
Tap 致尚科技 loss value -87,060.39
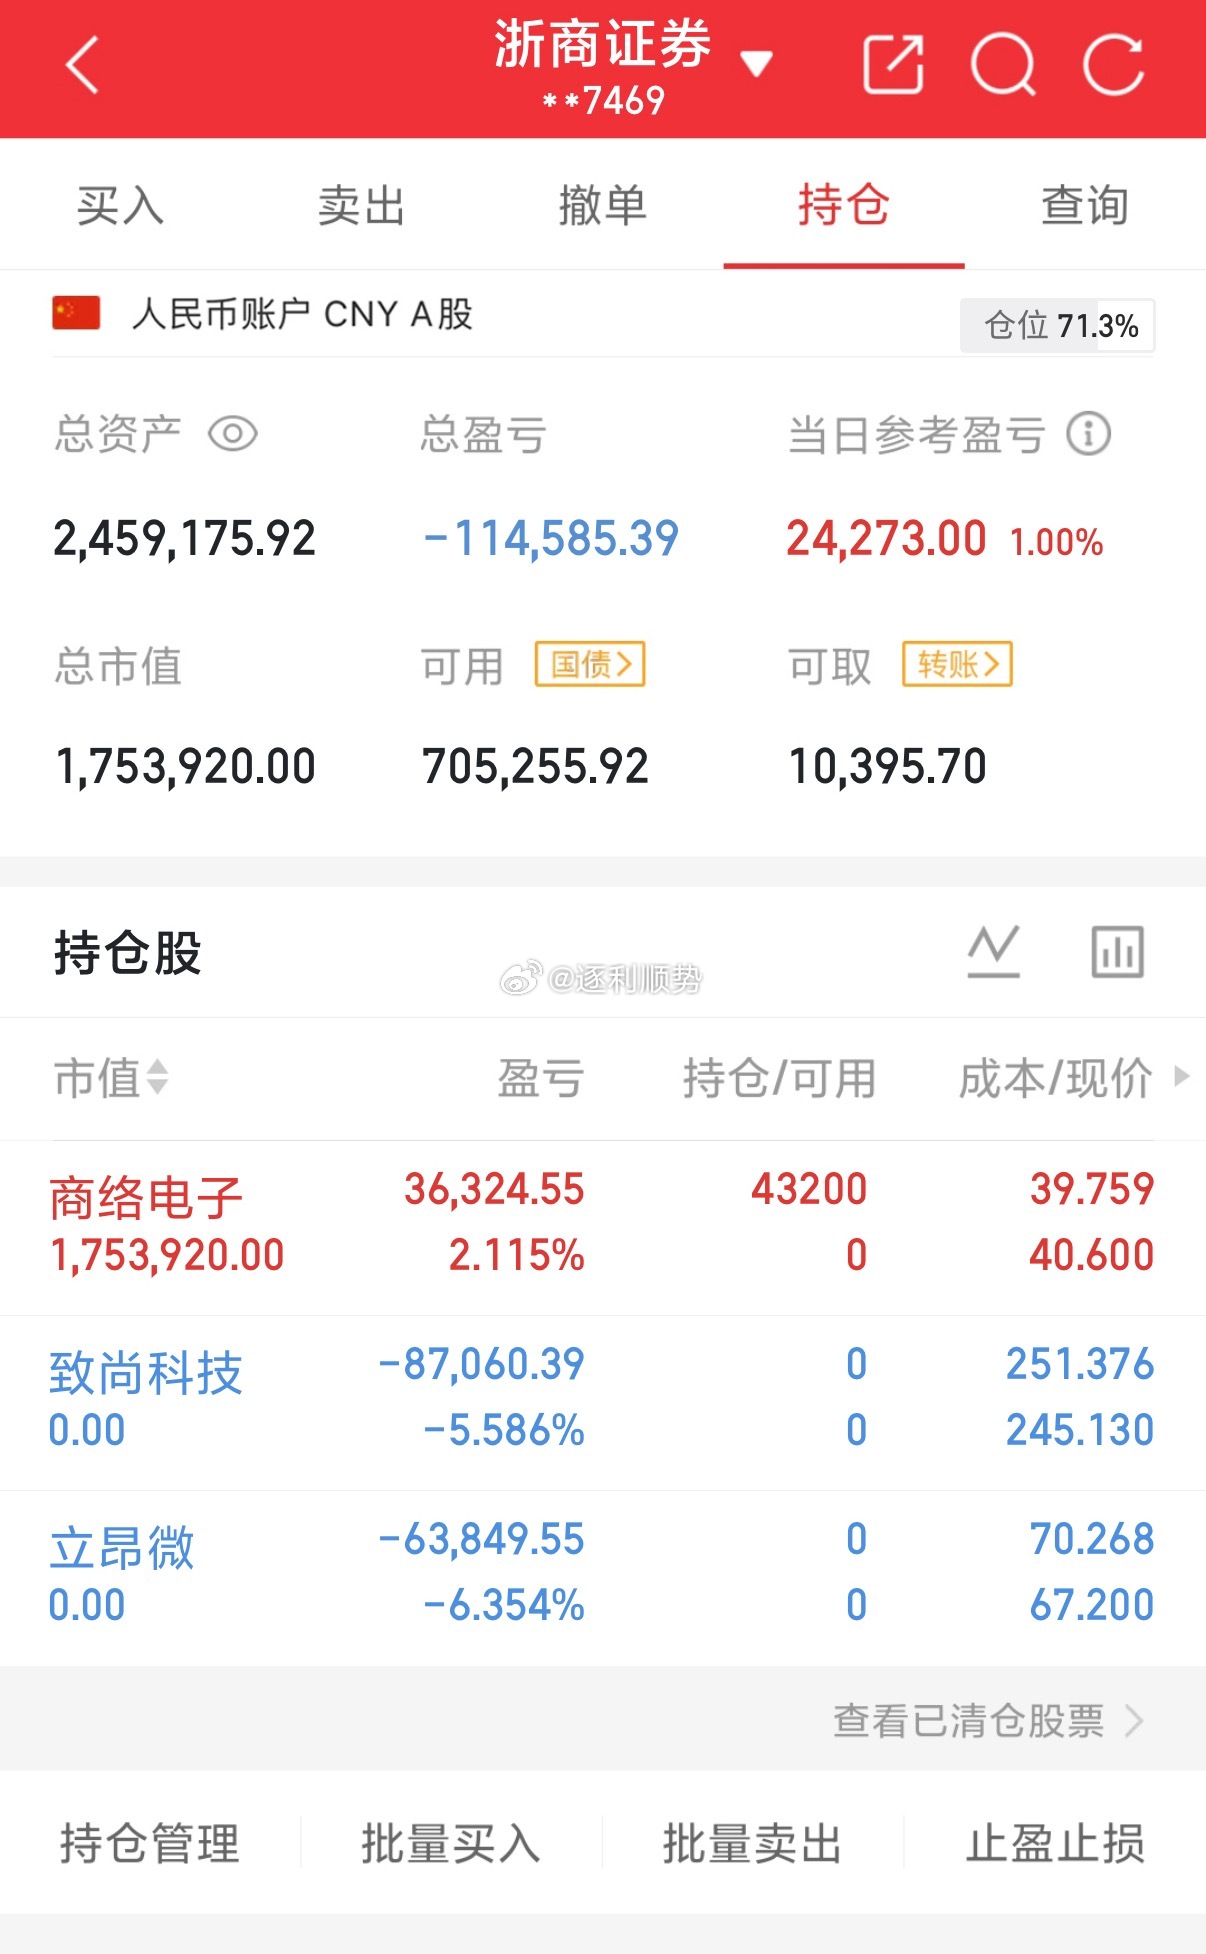coord(482,1364)
